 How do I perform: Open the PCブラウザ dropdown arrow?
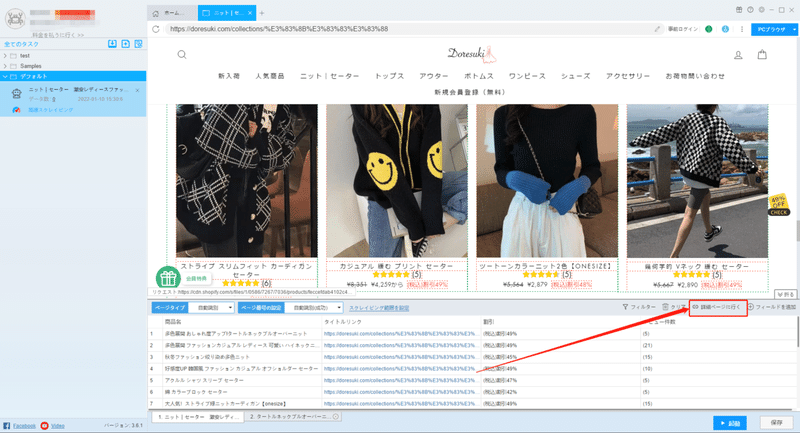(794, 30)
